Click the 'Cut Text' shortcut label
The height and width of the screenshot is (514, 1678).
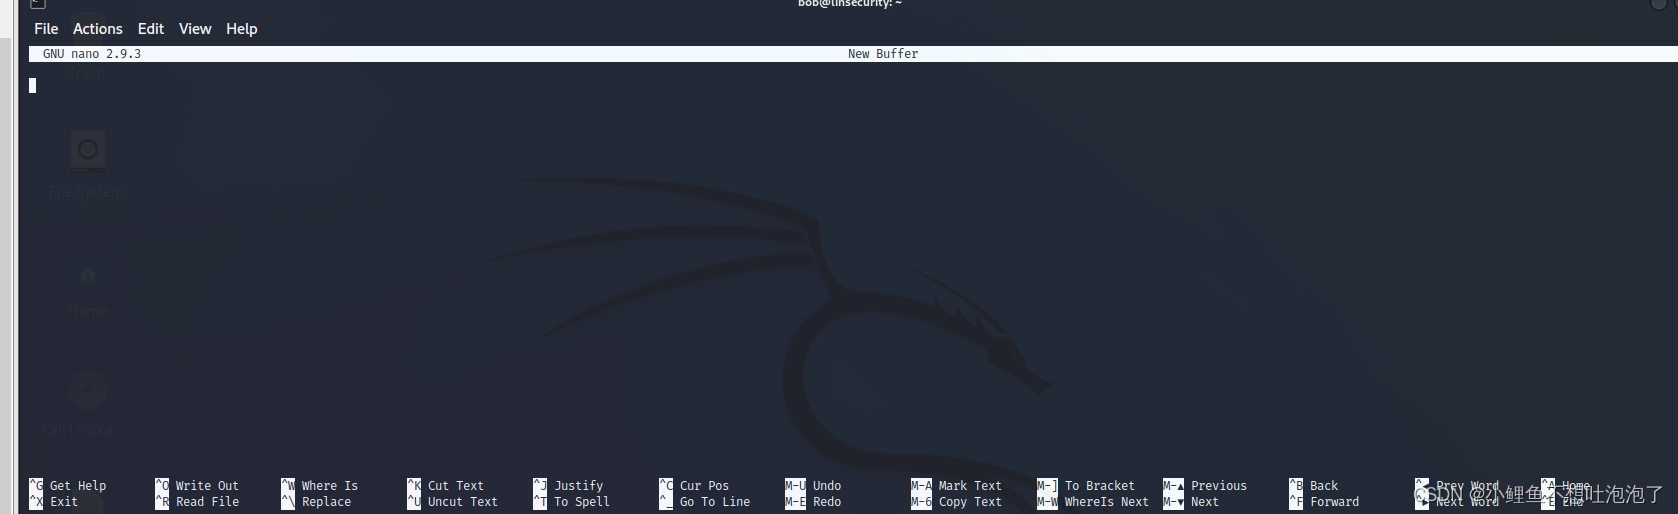[x=456, y=486]
